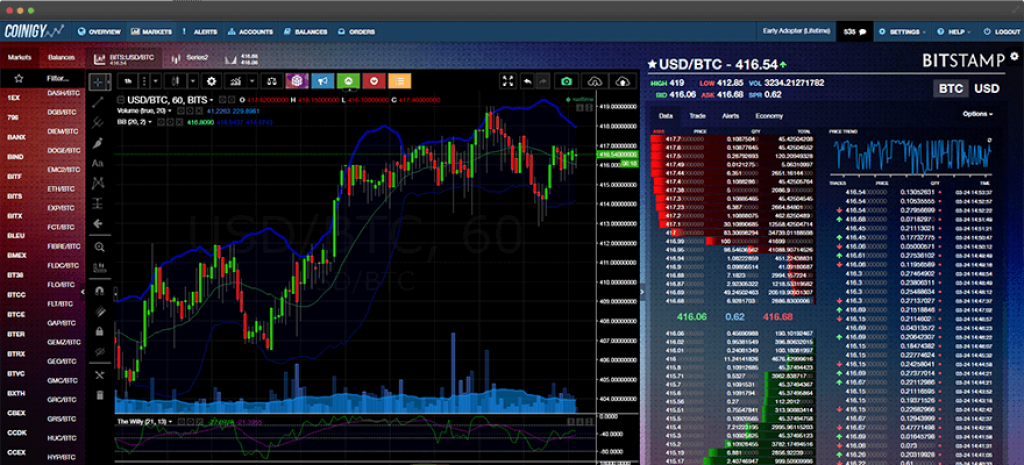The height and width of the screenshot is (465, 1024).
Task: Click the remove drawings trash icon
Action: 99,395
